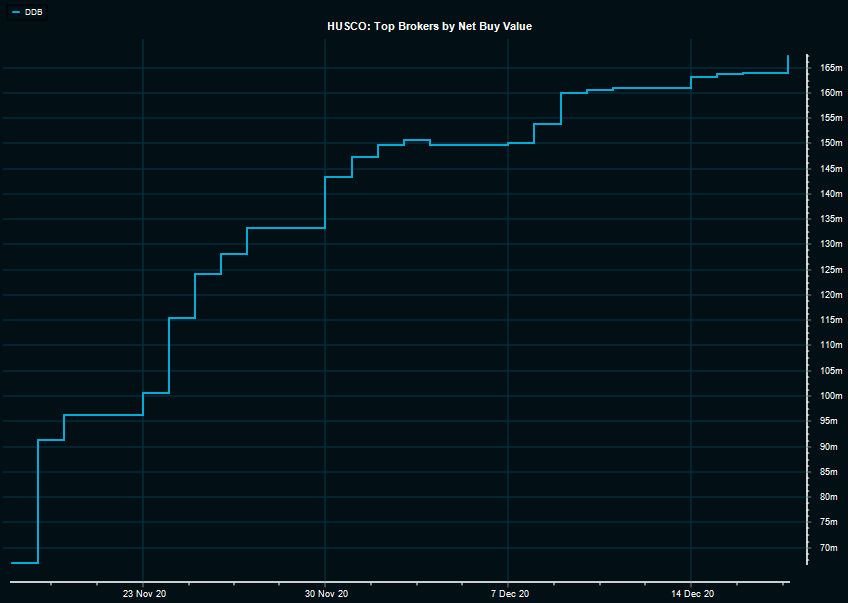Click the 90m label on the value axis
848x603 pixels.
pos(829,447)
